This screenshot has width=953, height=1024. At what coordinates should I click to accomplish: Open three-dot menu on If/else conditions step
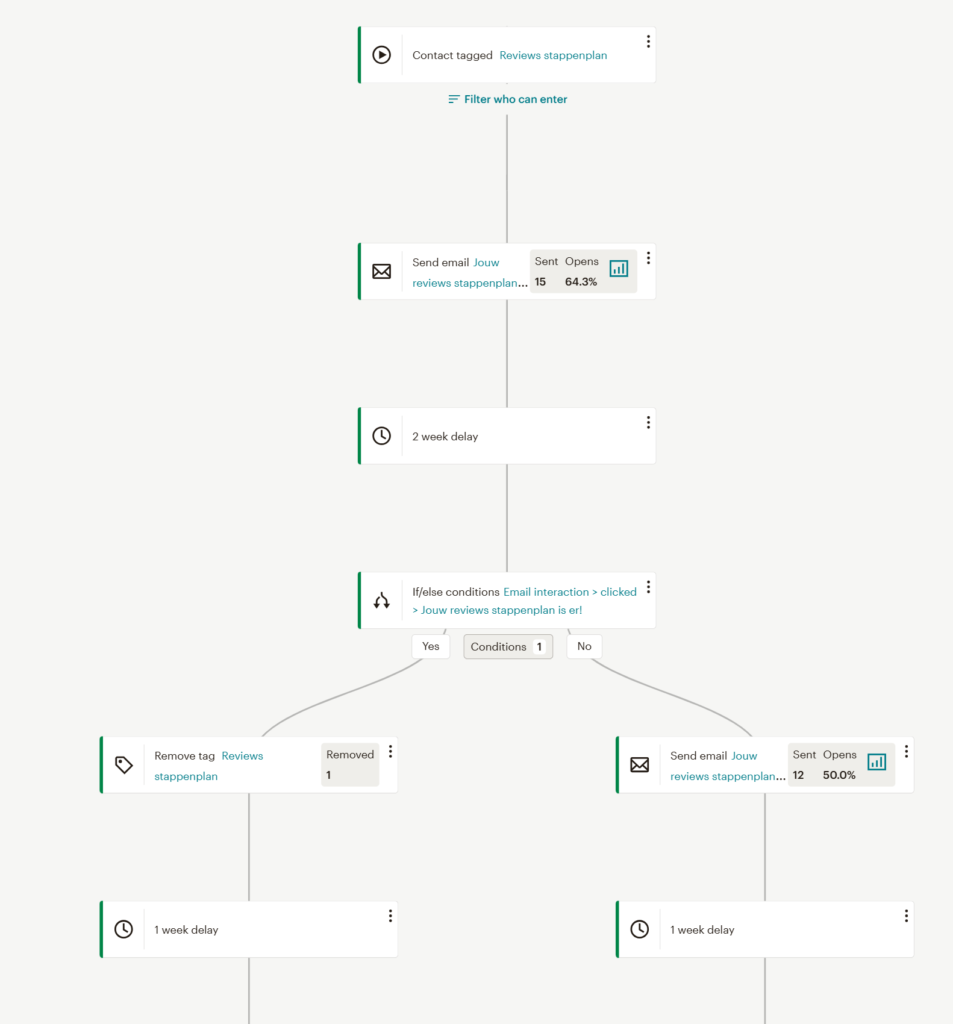[x=648, y=587]
